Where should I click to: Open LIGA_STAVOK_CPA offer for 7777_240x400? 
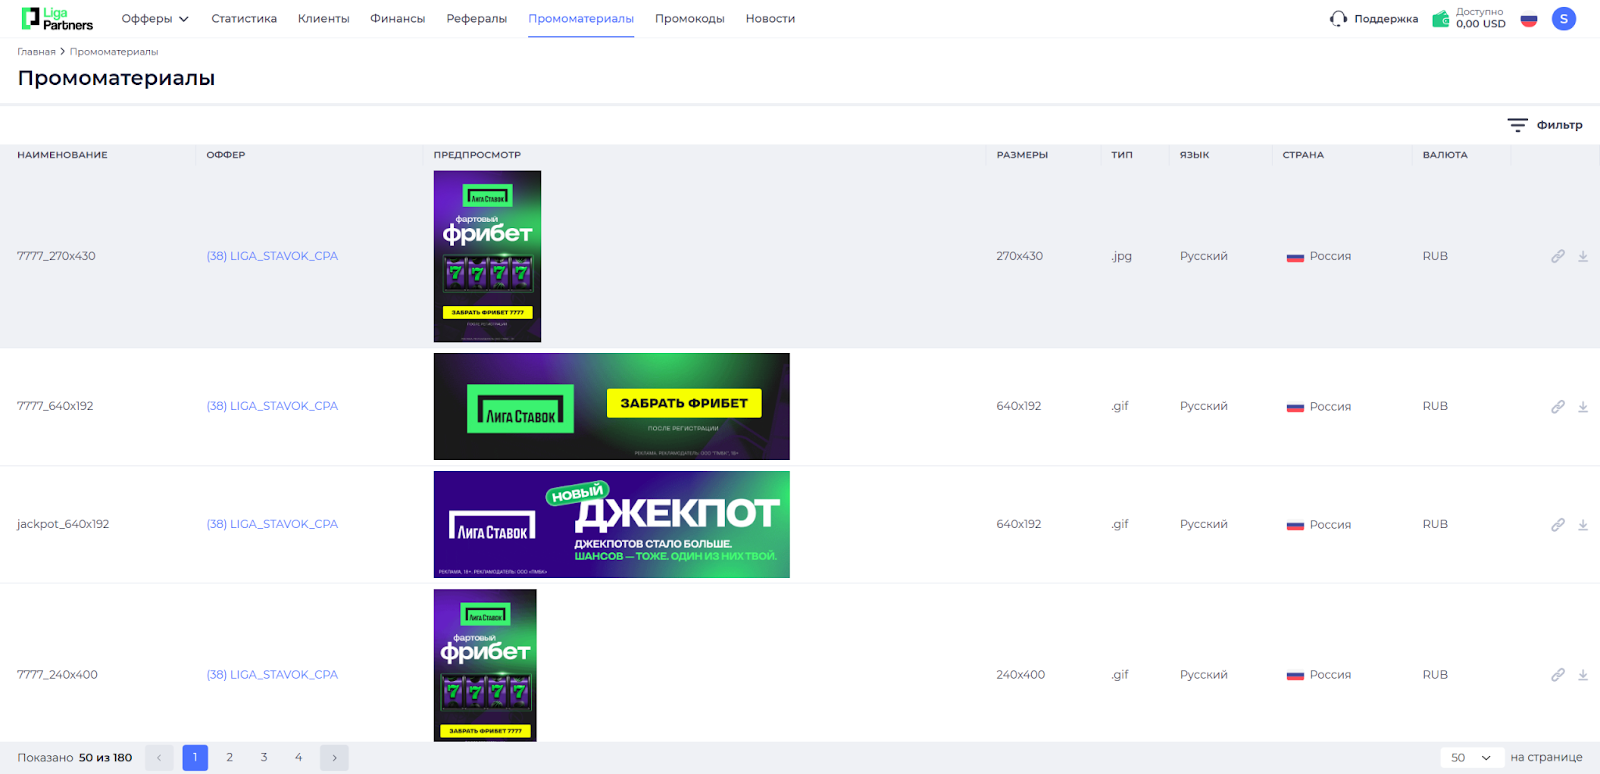pyautogui.click(x=272, y=675)
